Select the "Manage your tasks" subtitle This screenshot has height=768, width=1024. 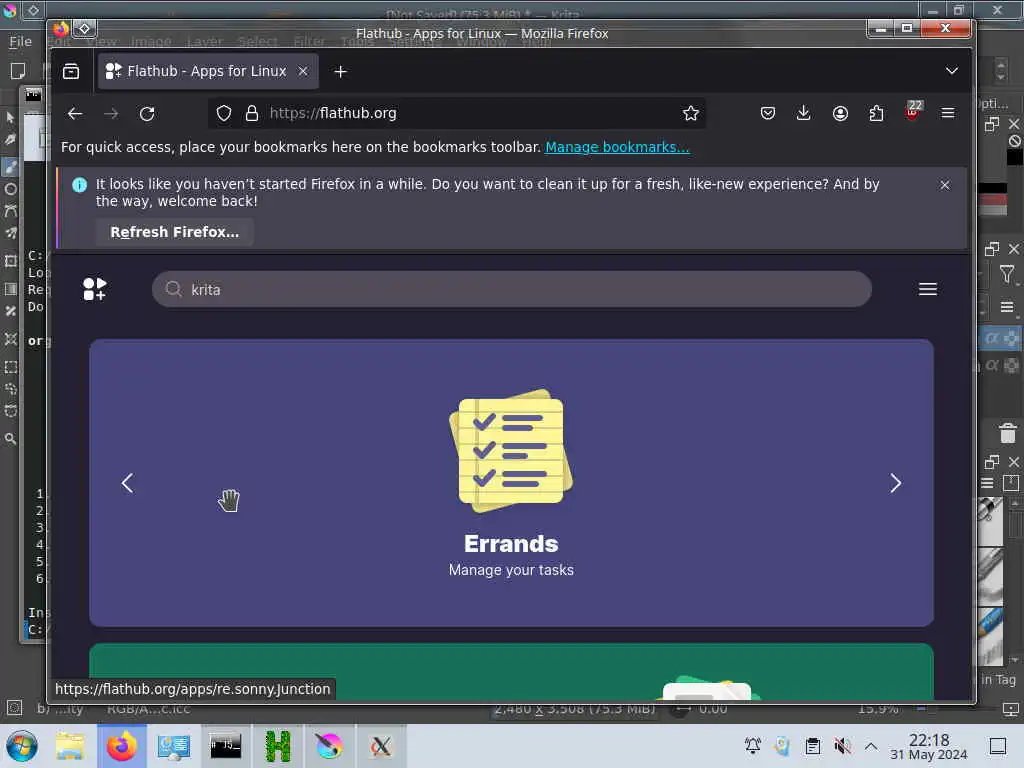coord(511,570)
